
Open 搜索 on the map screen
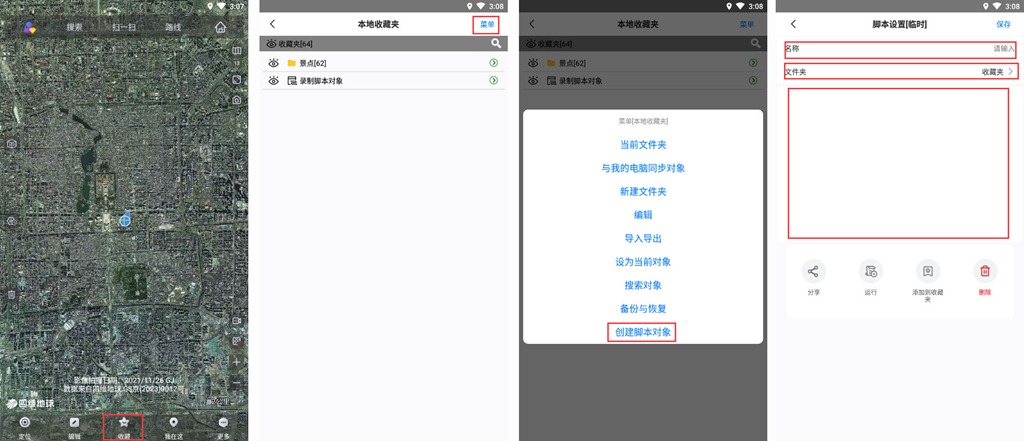point(74,27)
